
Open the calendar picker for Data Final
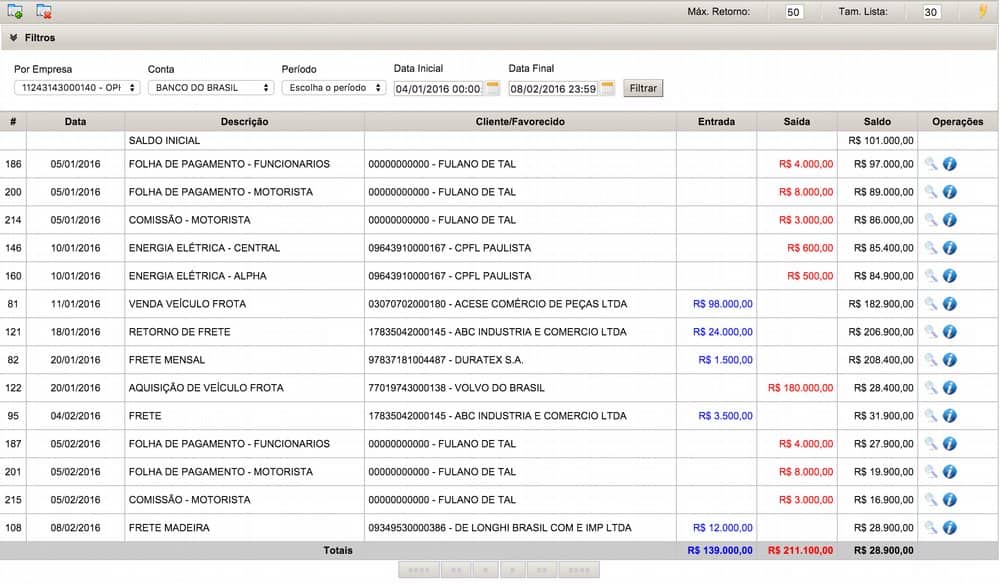click(x=608, y=87)
